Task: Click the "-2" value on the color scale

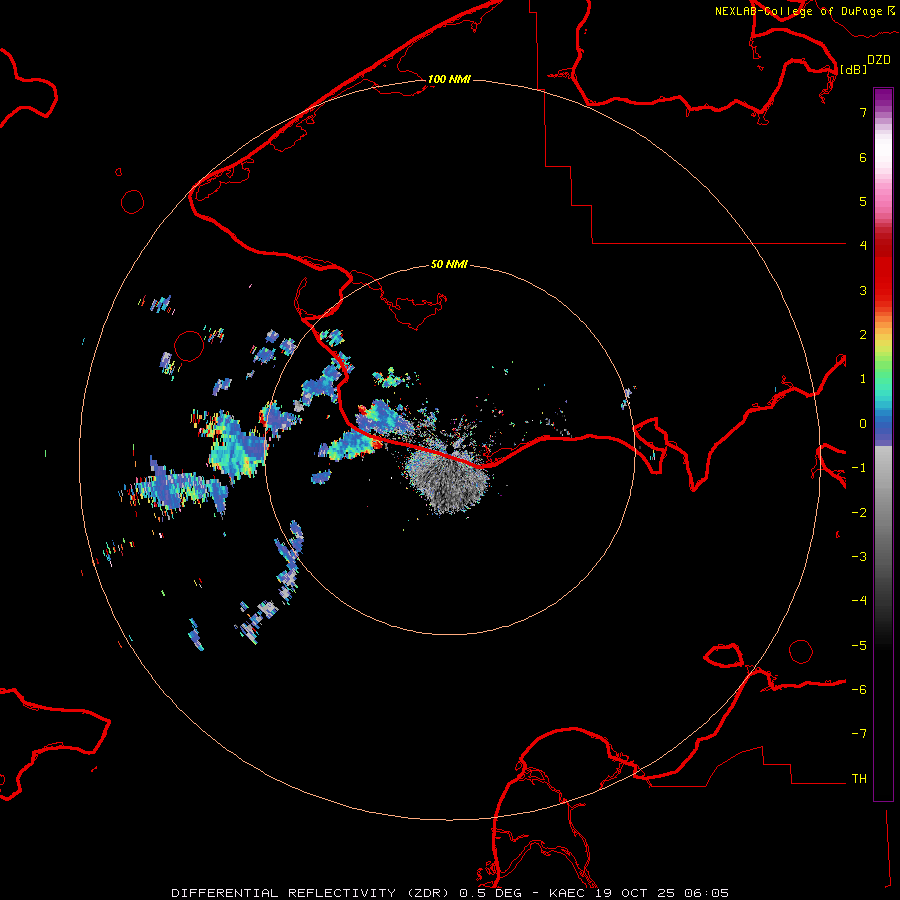Action: (859, 513)
